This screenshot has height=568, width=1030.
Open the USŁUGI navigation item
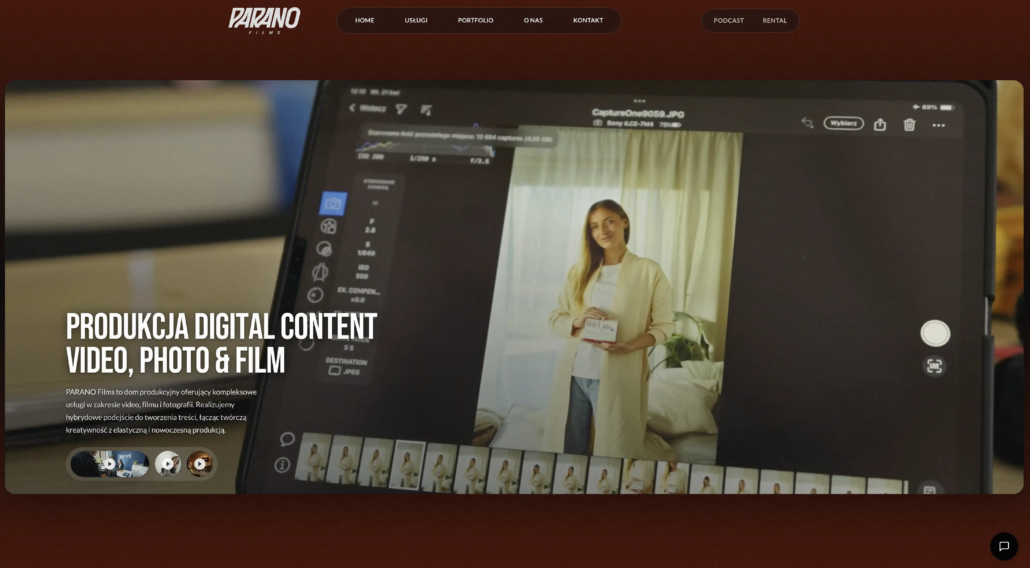click(416, 20)
